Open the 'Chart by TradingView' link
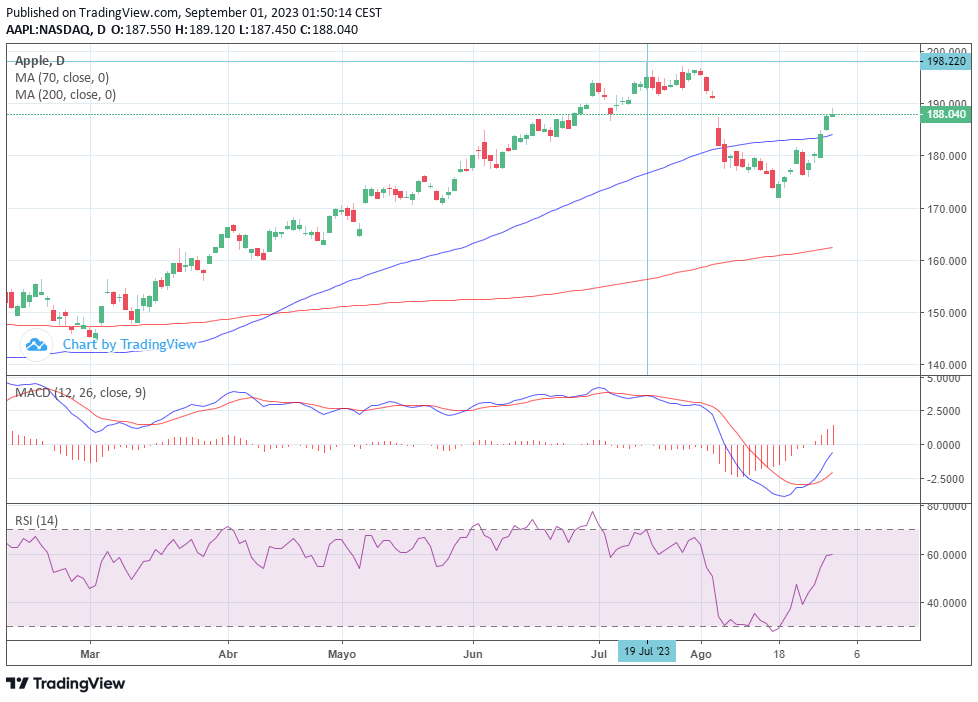Viewport: 978px width, 702px height. coord(129,344)
